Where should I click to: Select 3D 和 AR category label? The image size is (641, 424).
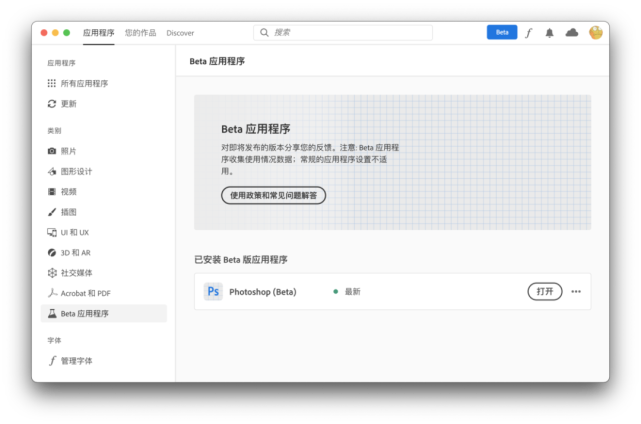point(76,253)
